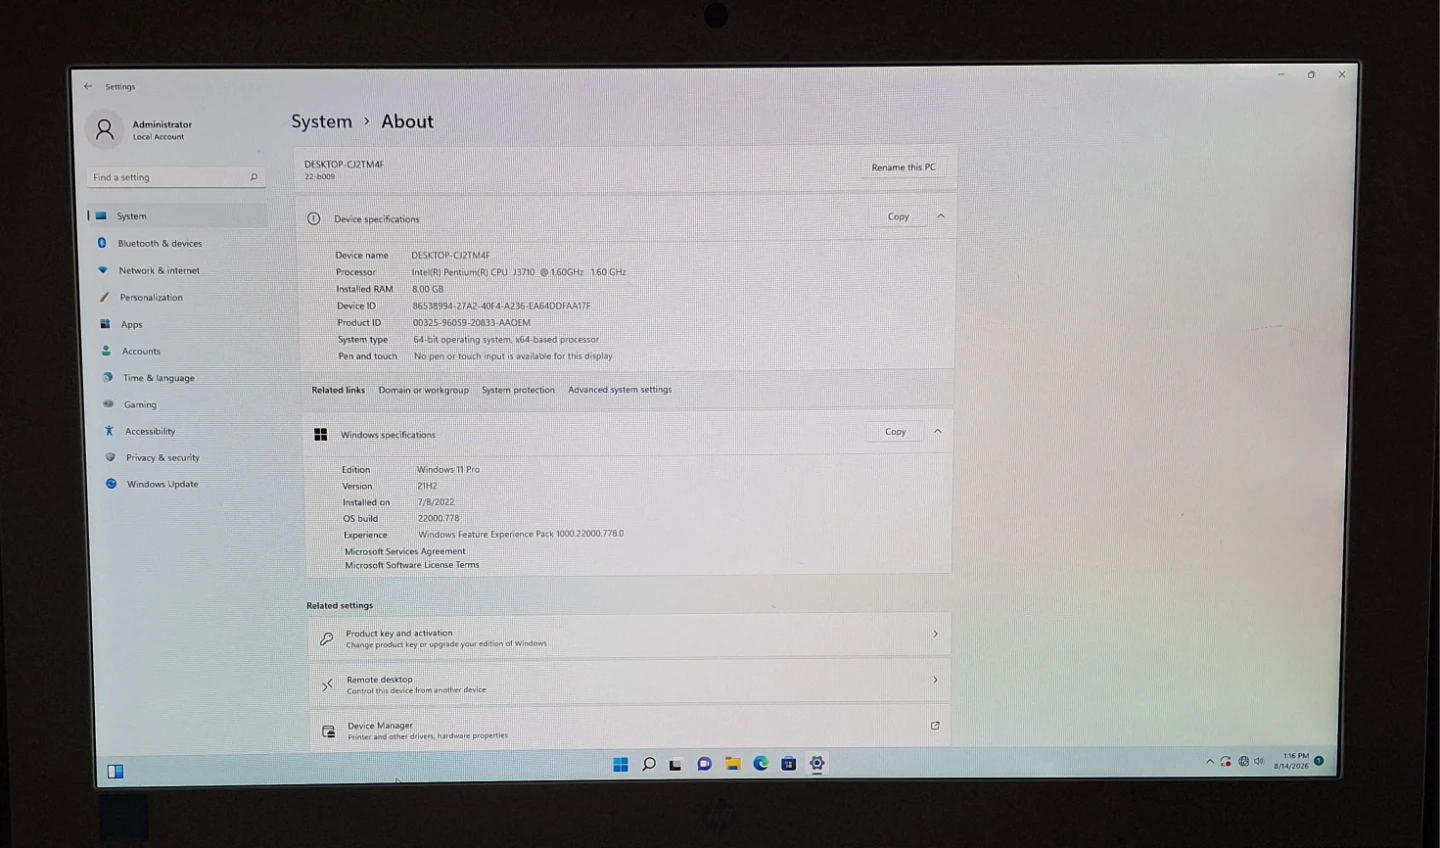Open Product key and activation

pos(629,636)
